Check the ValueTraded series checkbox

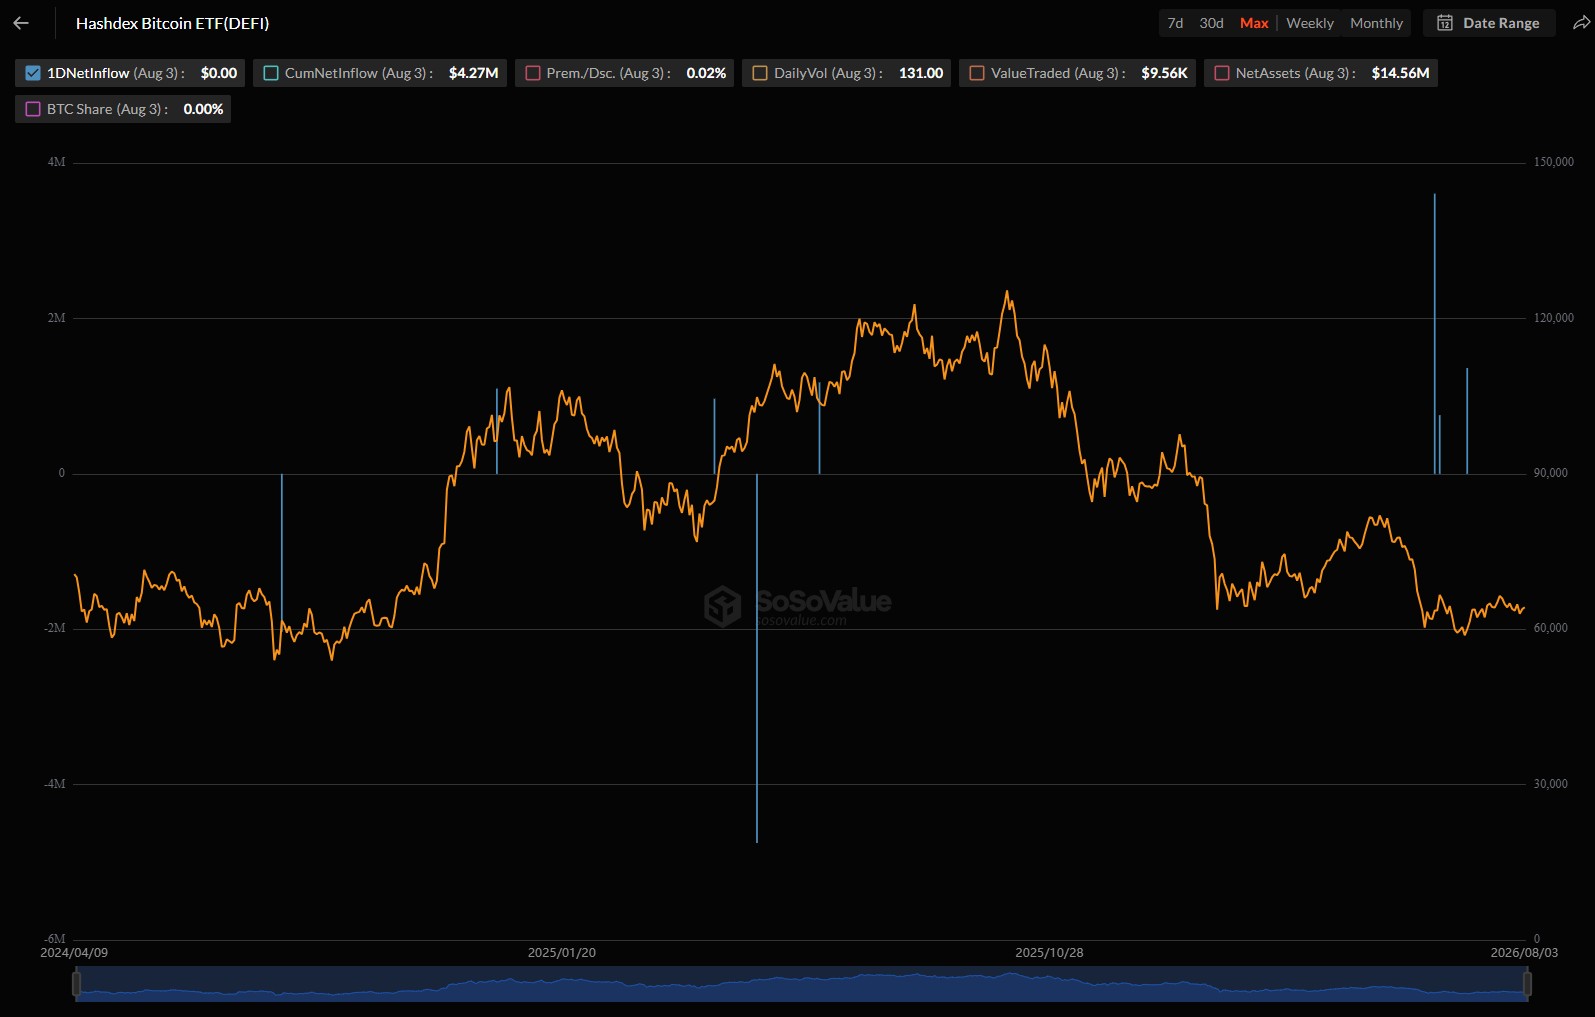(977, 73)
